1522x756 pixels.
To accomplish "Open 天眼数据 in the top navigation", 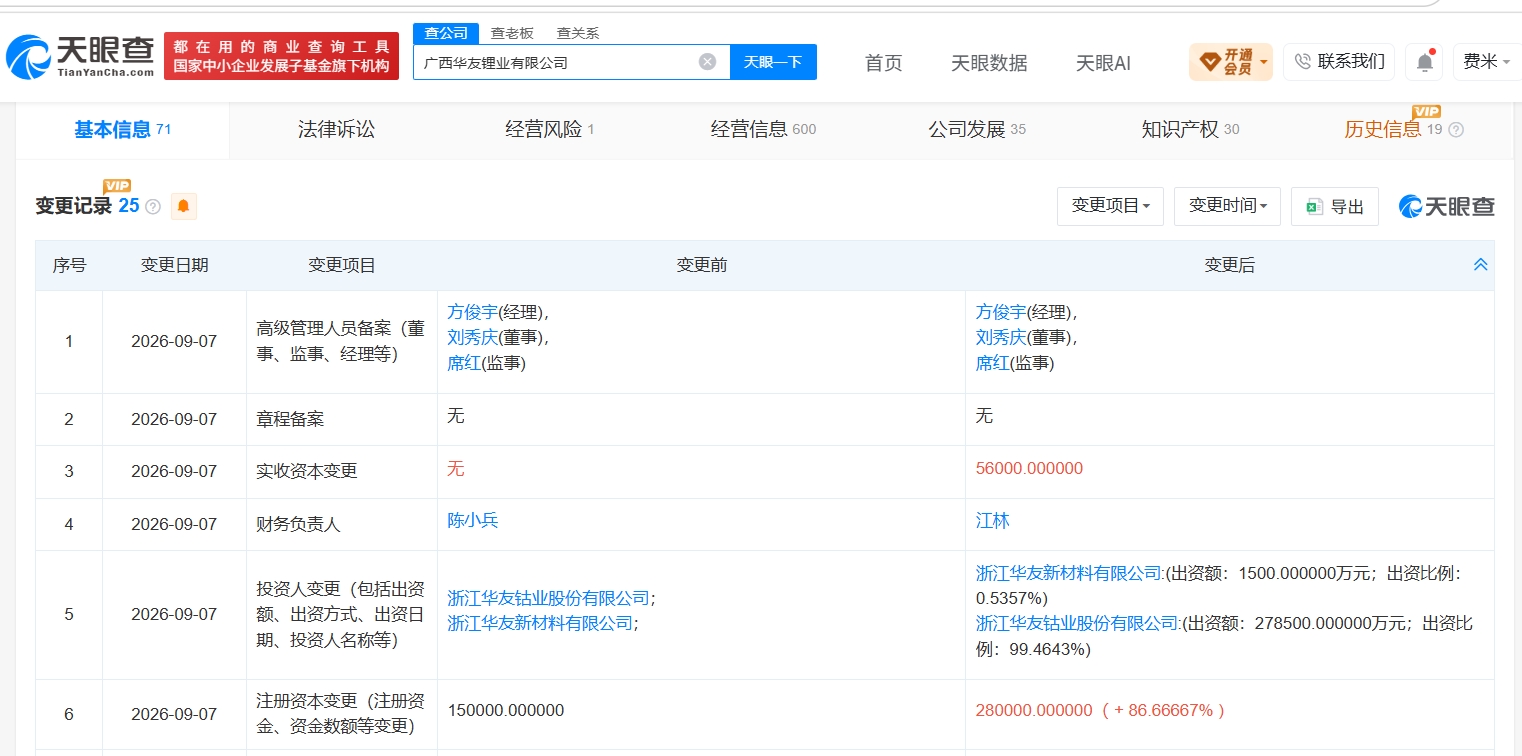I will click(x=989, y=63).
